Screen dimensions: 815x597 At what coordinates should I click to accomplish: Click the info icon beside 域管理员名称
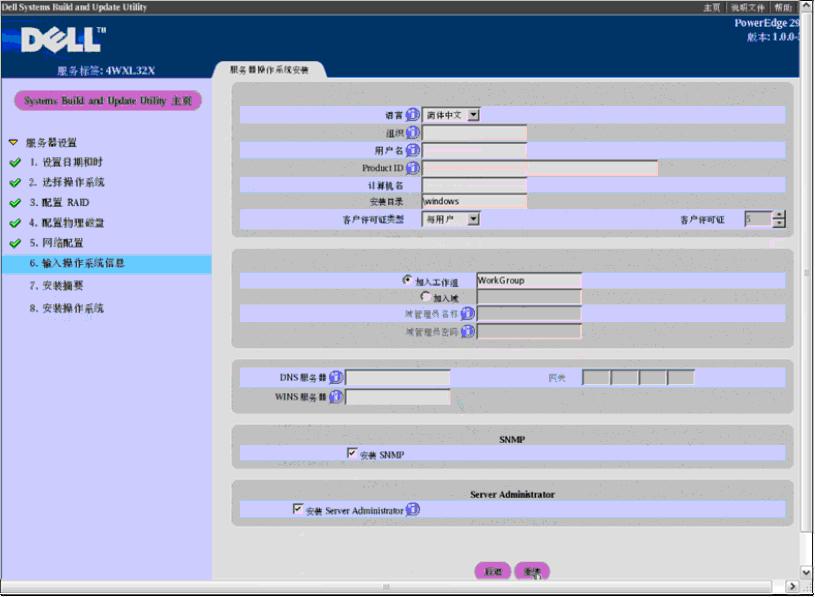(x=467, y=313)
